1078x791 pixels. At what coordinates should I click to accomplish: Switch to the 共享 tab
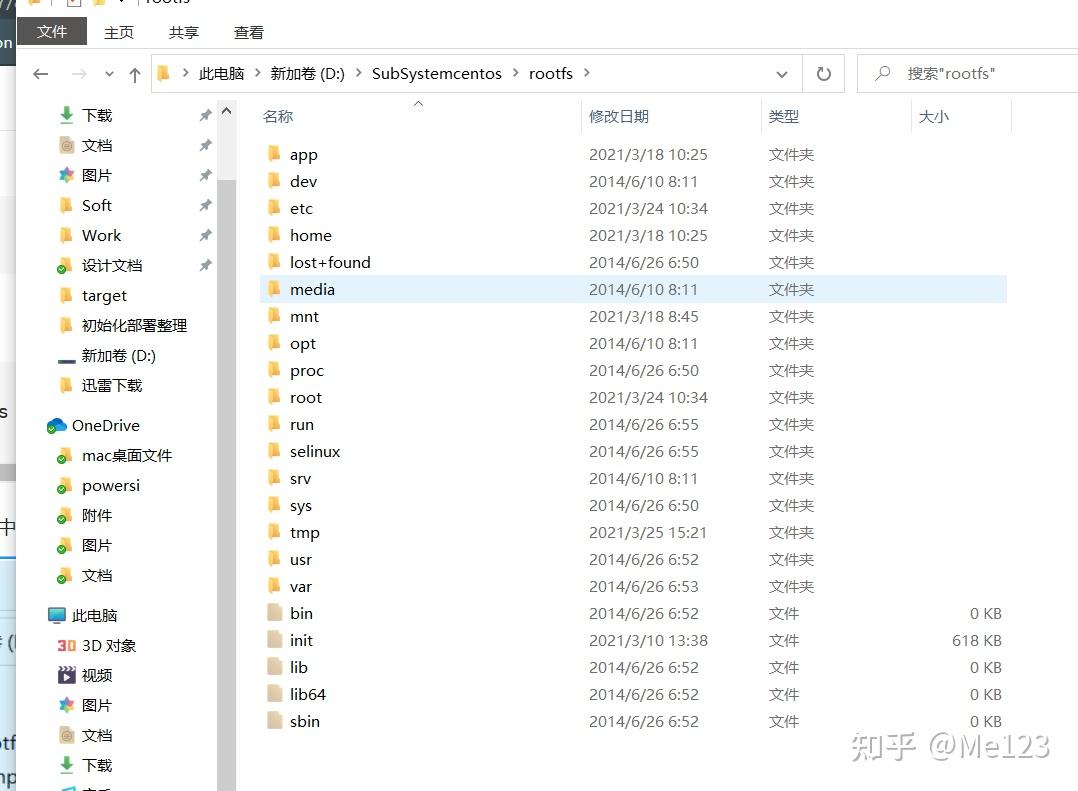tap(183, 32)
